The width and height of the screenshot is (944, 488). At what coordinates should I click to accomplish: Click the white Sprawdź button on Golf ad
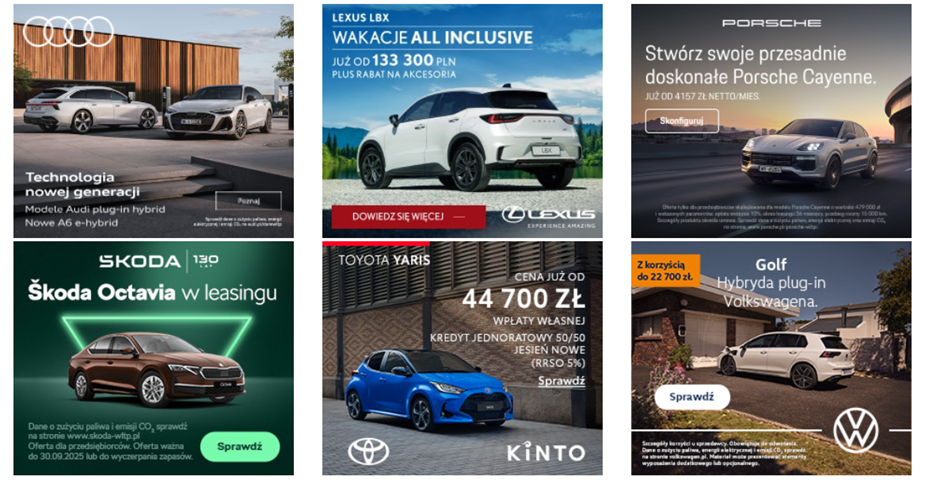coord(692,397)
